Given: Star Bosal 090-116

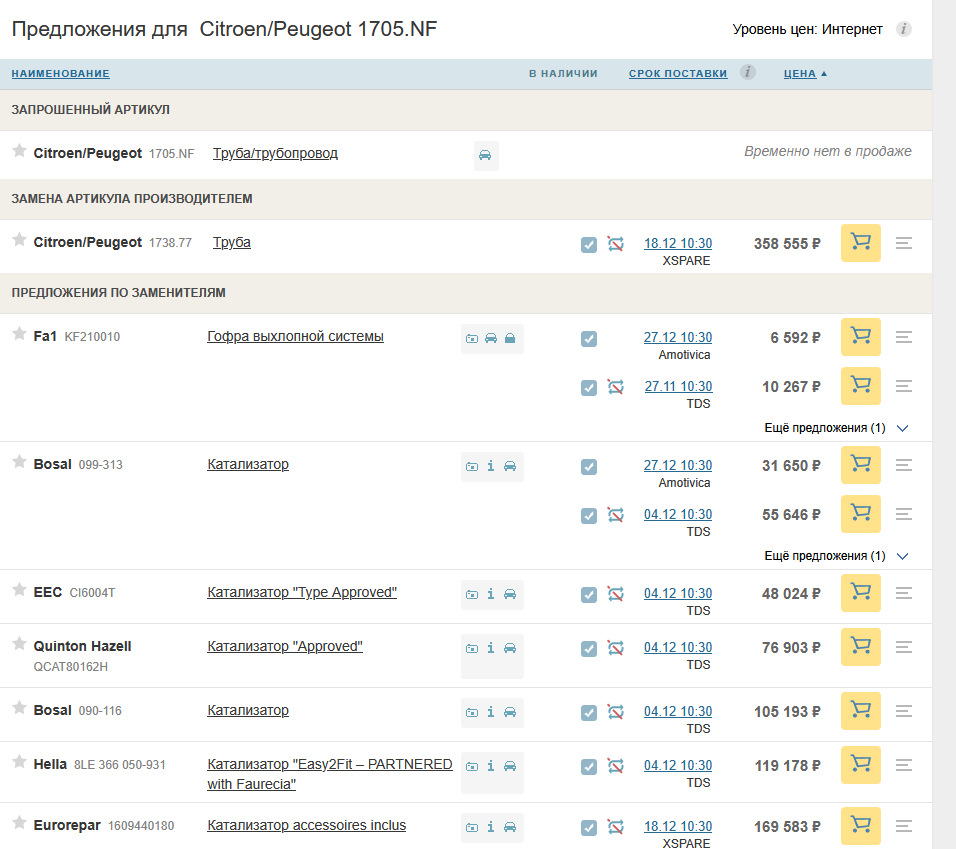Looking at the screenshot, I should pyautogui.click(x=20, y=707).
